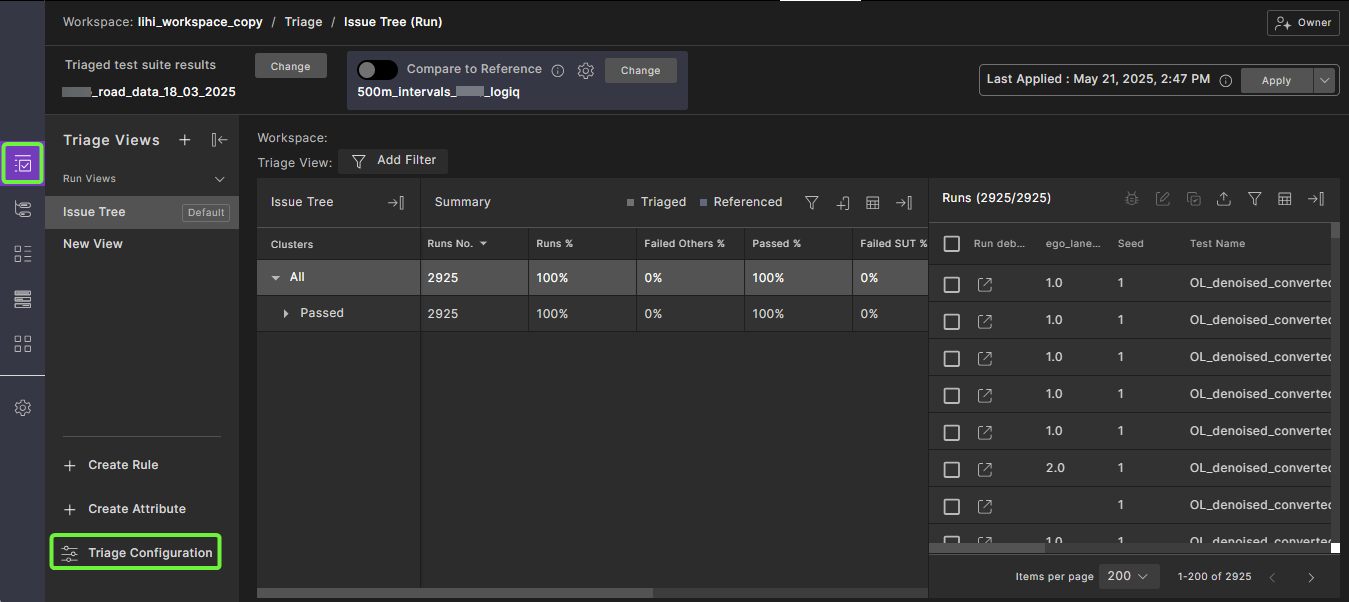Click the settings gear in left sidebar
This screenshot has width=1349, height=602.
click(23, 408)
